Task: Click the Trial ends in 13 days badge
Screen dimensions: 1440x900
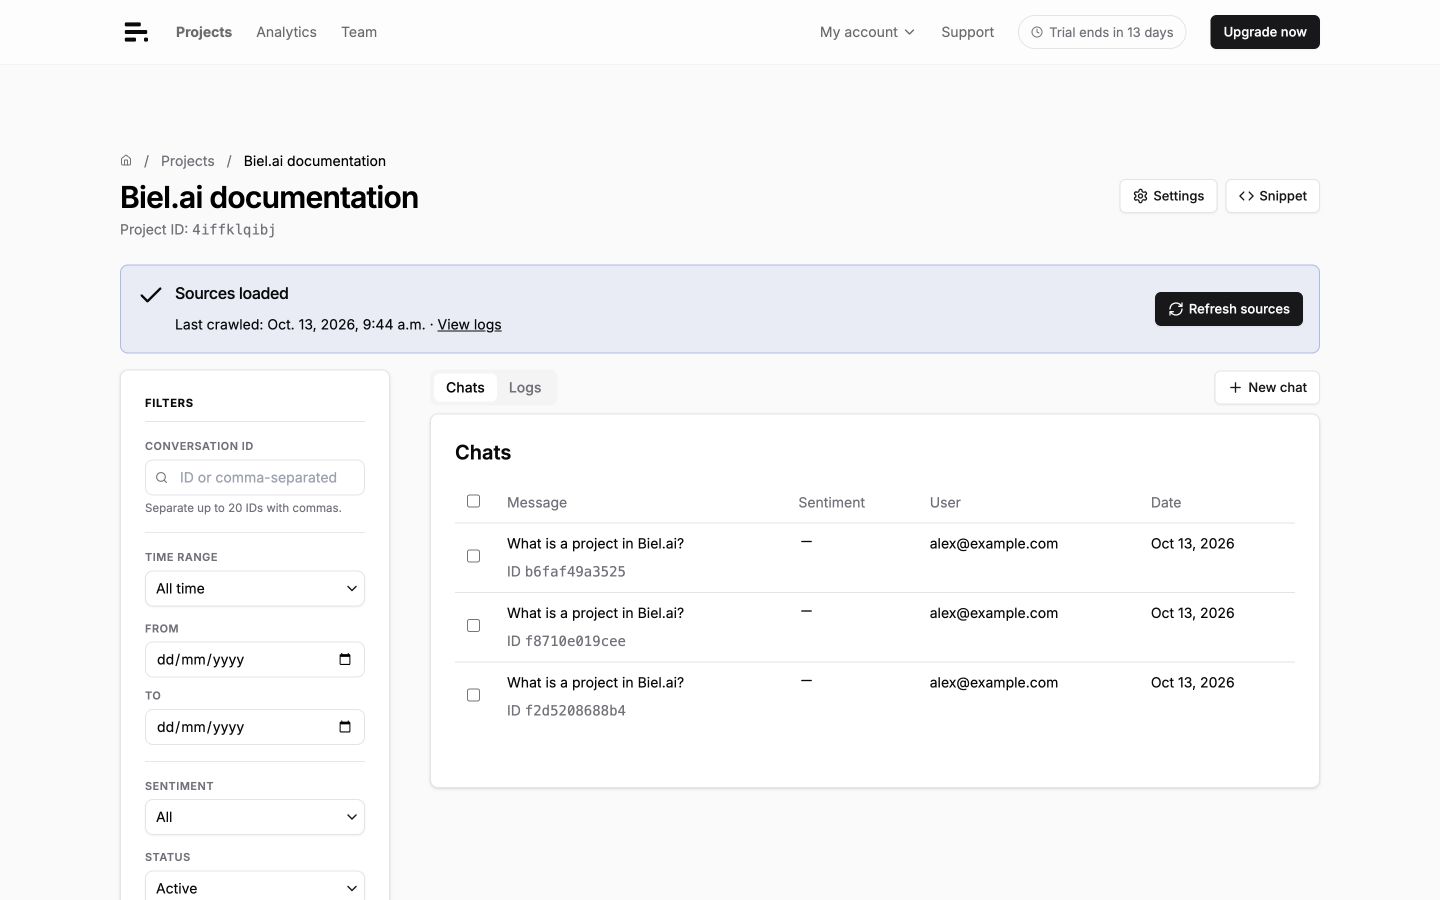Action: tap(1102, 32)
